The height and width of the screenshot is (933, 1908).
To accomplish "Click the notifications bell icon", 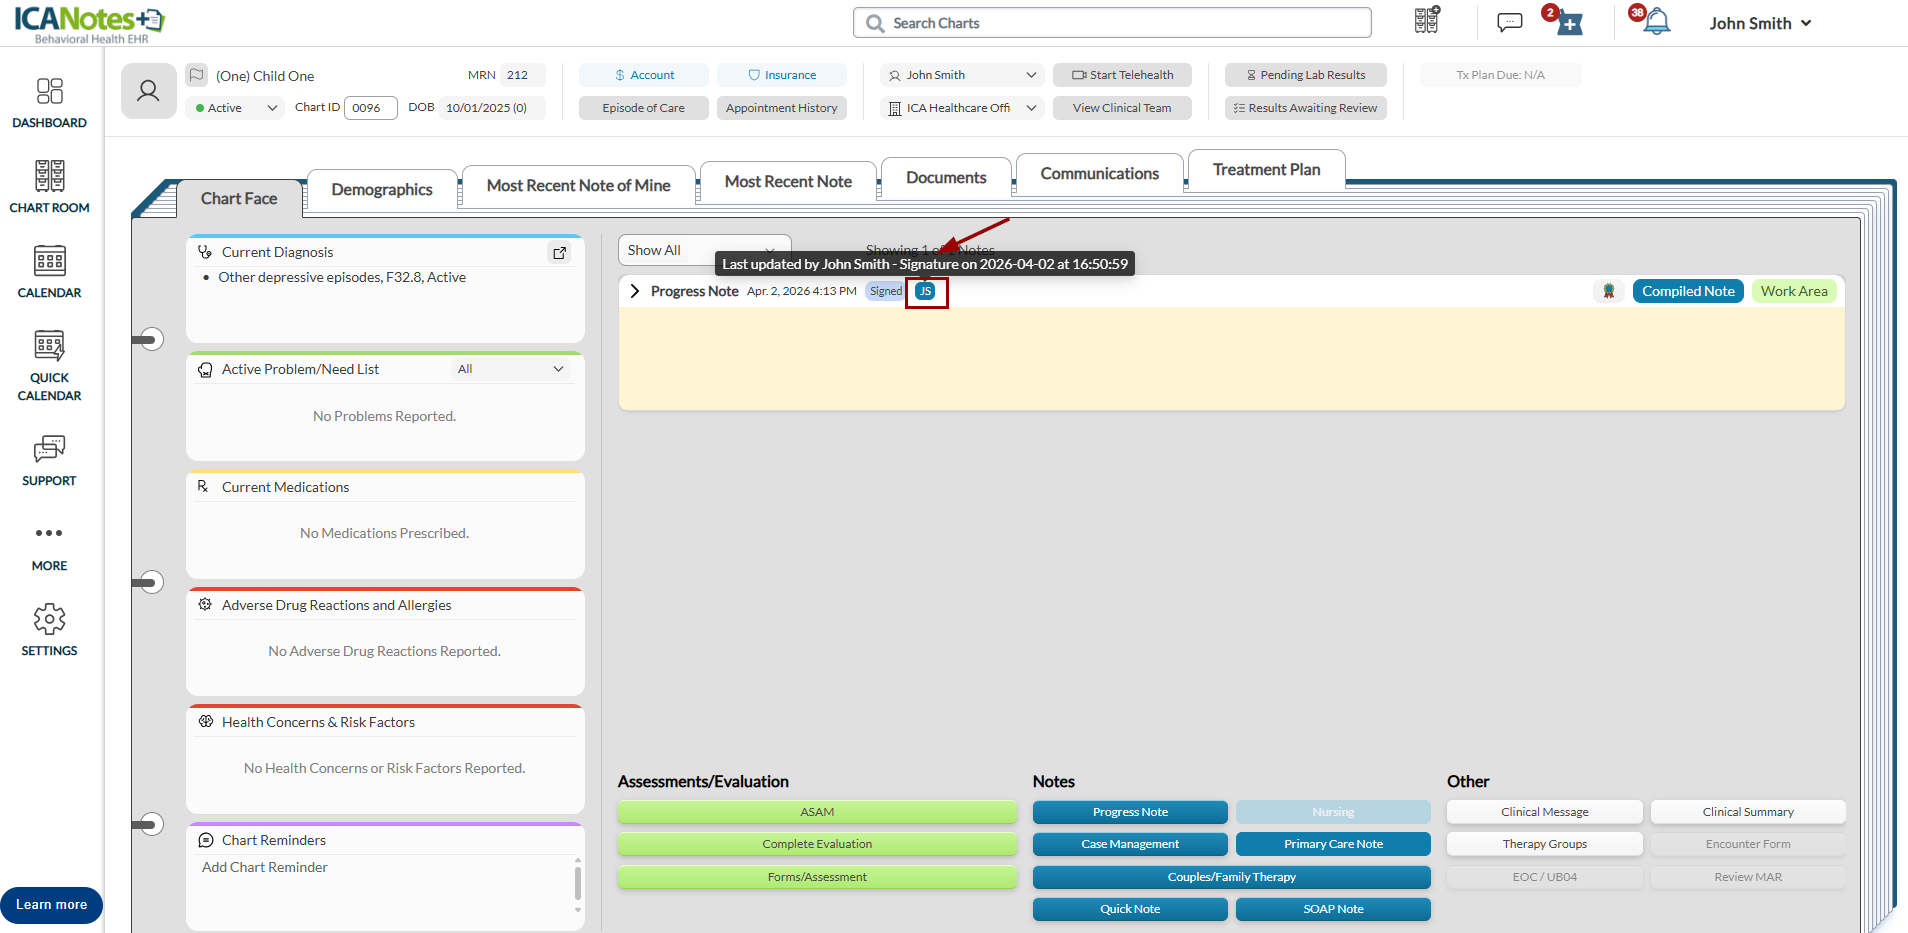I will click(1657, 22).
